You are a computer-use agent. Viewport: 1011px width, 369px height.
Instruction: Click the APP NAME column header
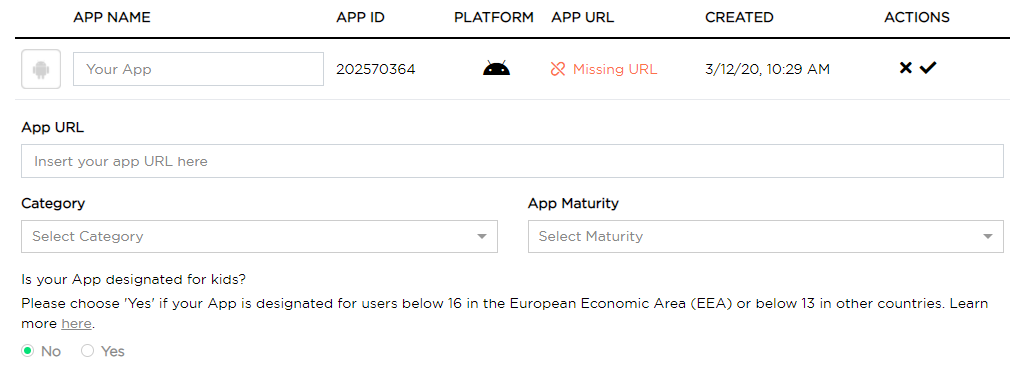point(112,17)
